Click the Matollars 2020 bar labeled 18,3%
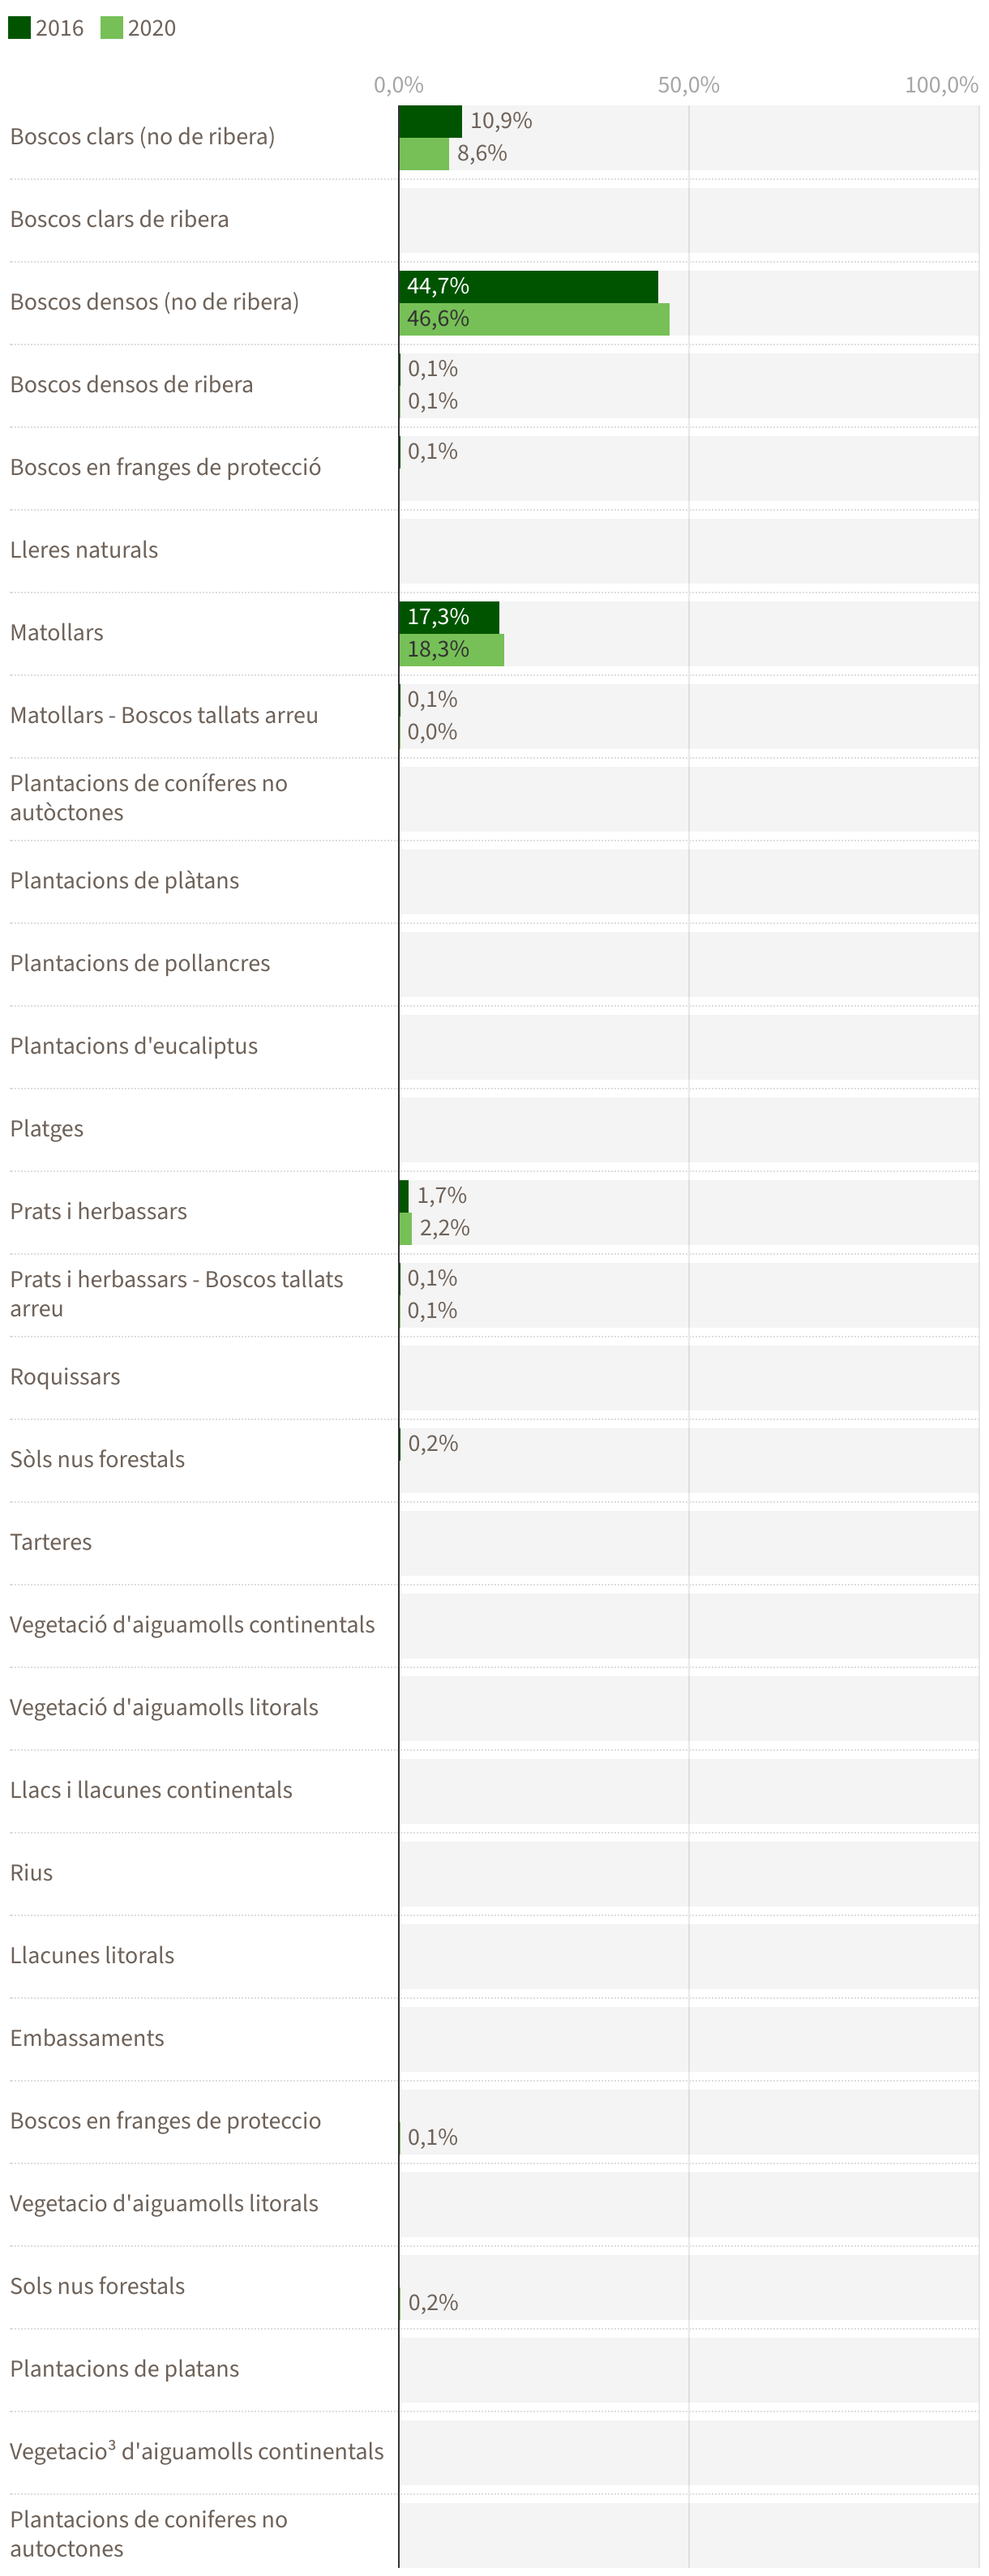Screen dimensions: 989x2576 point(451,650)
